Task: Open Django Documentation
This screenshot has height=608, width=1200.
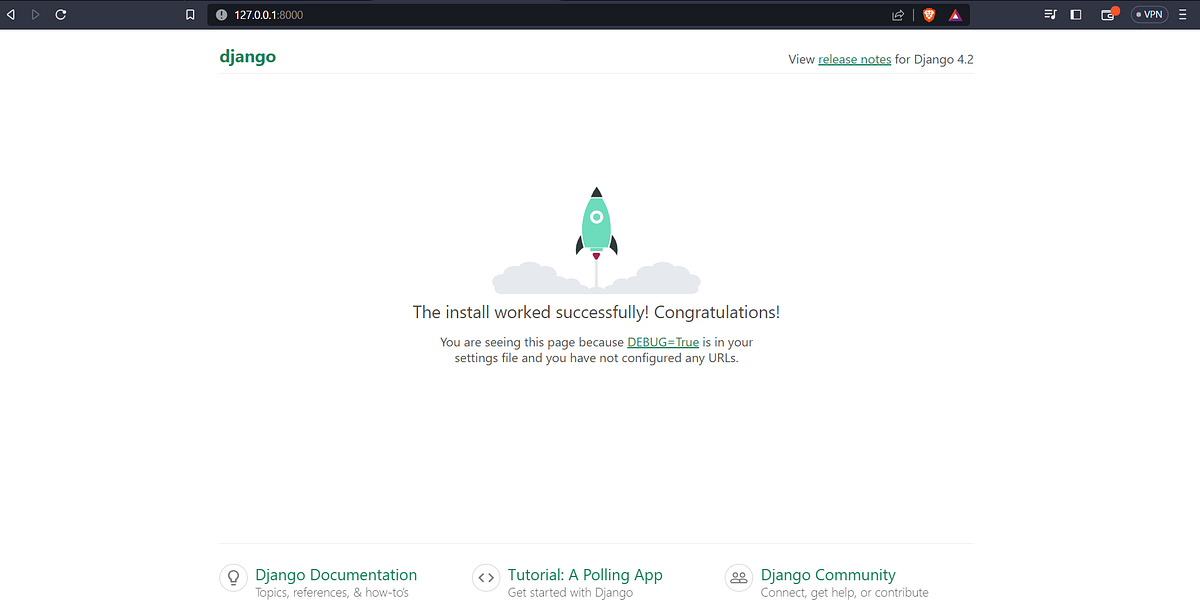Action: 336,575
